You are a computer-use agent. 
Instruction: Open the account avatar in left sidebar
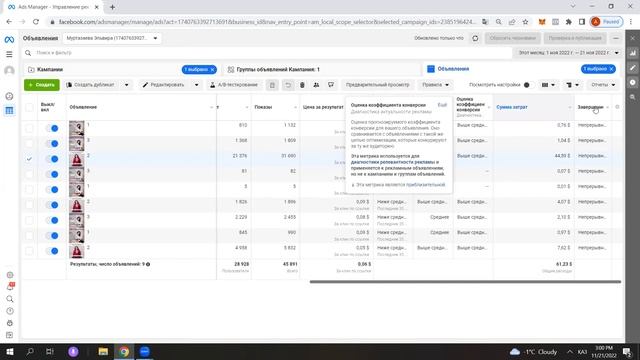(x=9, y=71)
